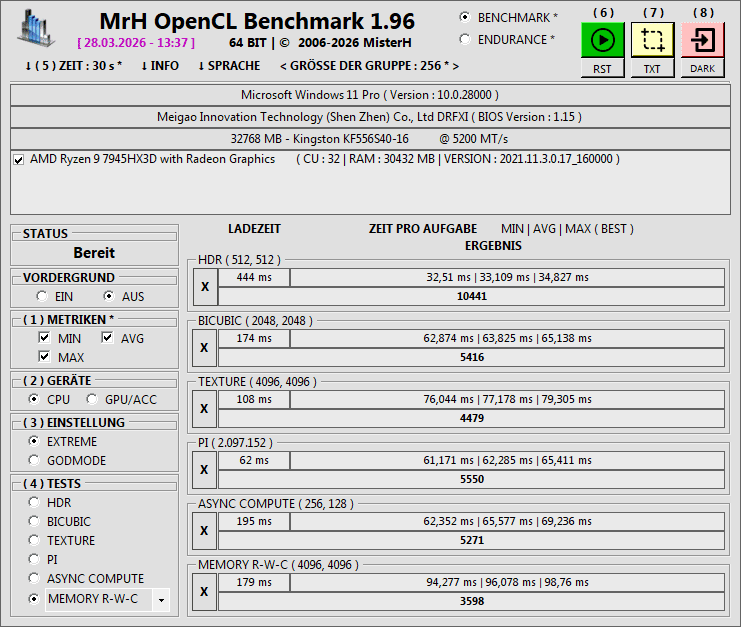Click TEXTURE timings starting 76,044 ms
741x627 pixels.
(507, 399)
